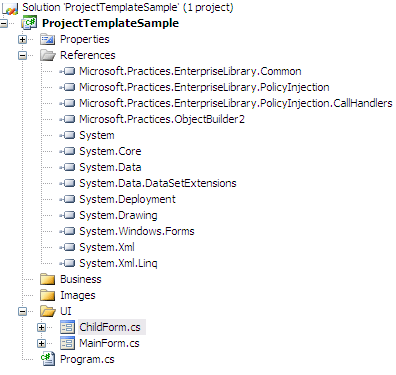This screenshot has height=375, width=396.
Task: Click the Program.cs C# file icon
Action: (48, 359)
